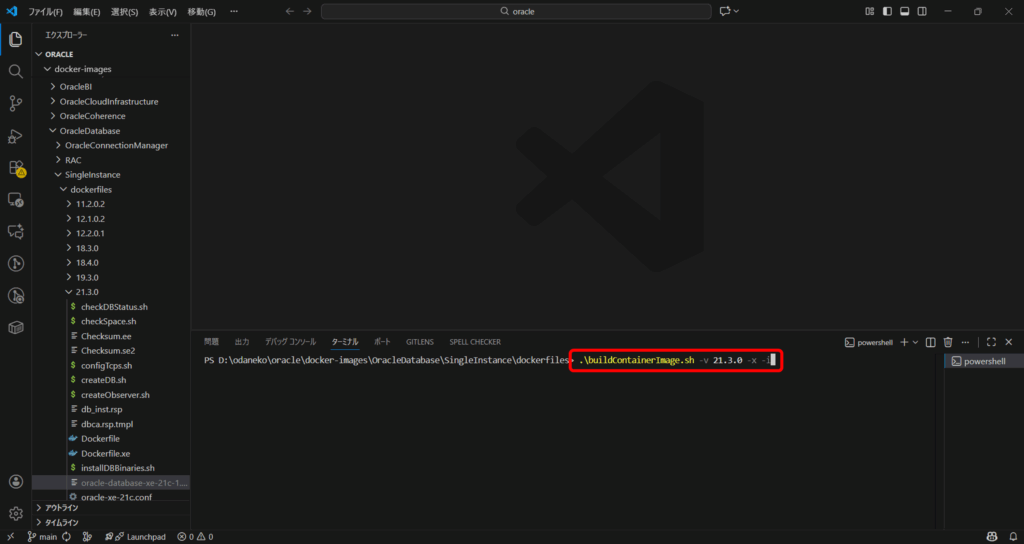Open the Search view in activity bar
This screenshot has height=544, width=1024.
(x=16, y=72)
